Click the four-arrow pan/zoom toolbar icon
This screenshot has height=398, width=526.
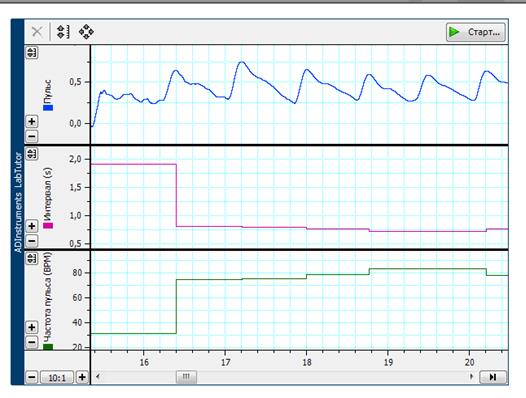[x=86, y=32]
